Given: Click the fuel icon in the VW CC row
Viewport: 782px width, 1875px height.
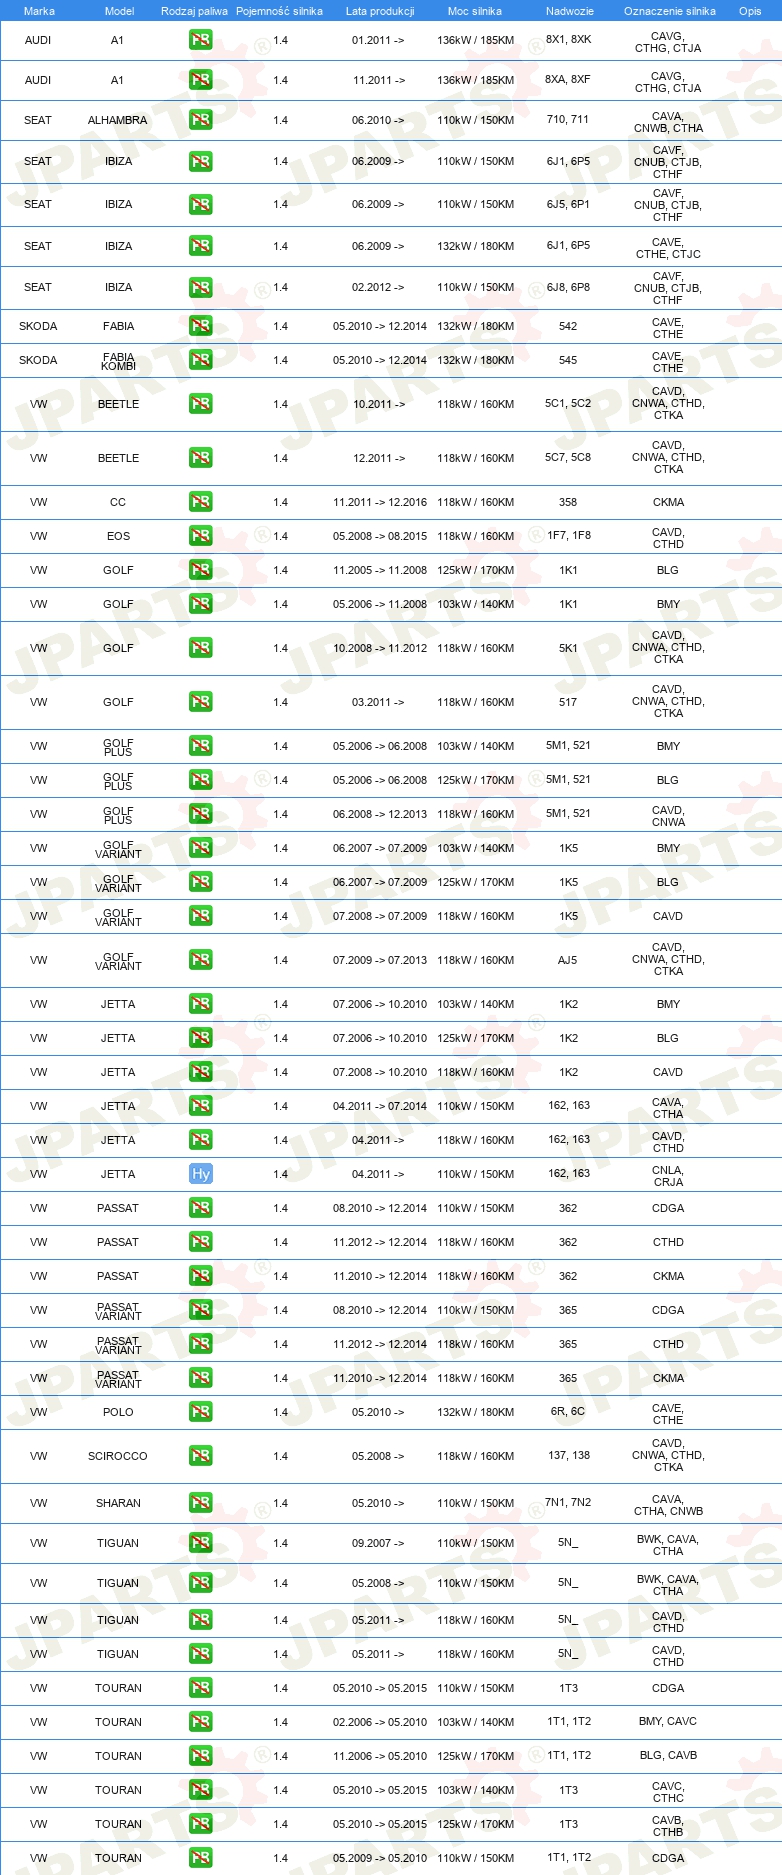Looking at the screenshot, I should coord(201,502).
